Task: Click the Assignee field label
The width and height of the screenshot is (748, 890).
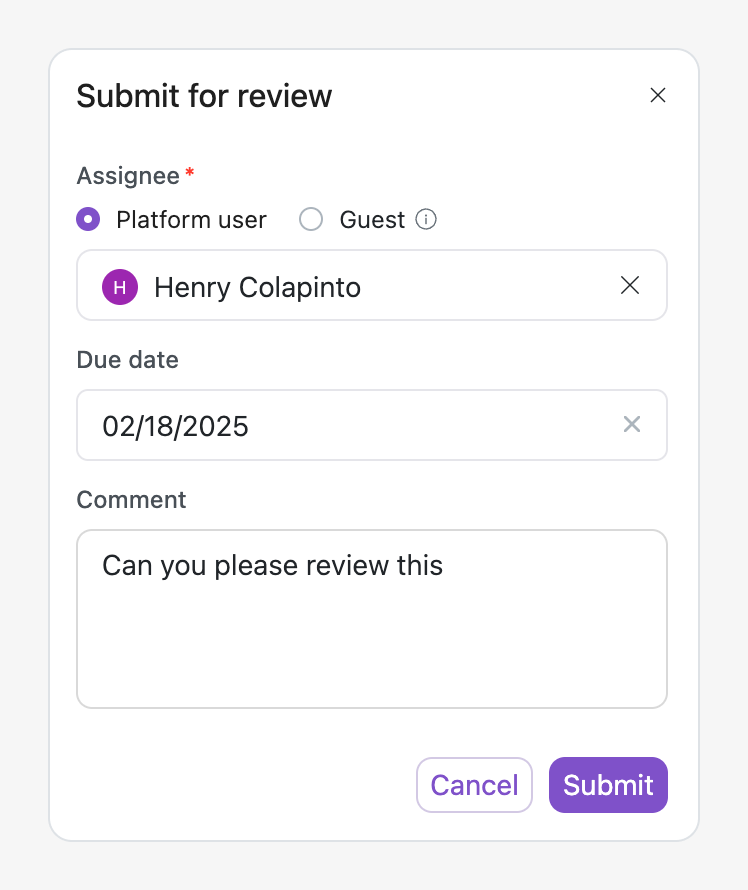Action: click(128, 176)
